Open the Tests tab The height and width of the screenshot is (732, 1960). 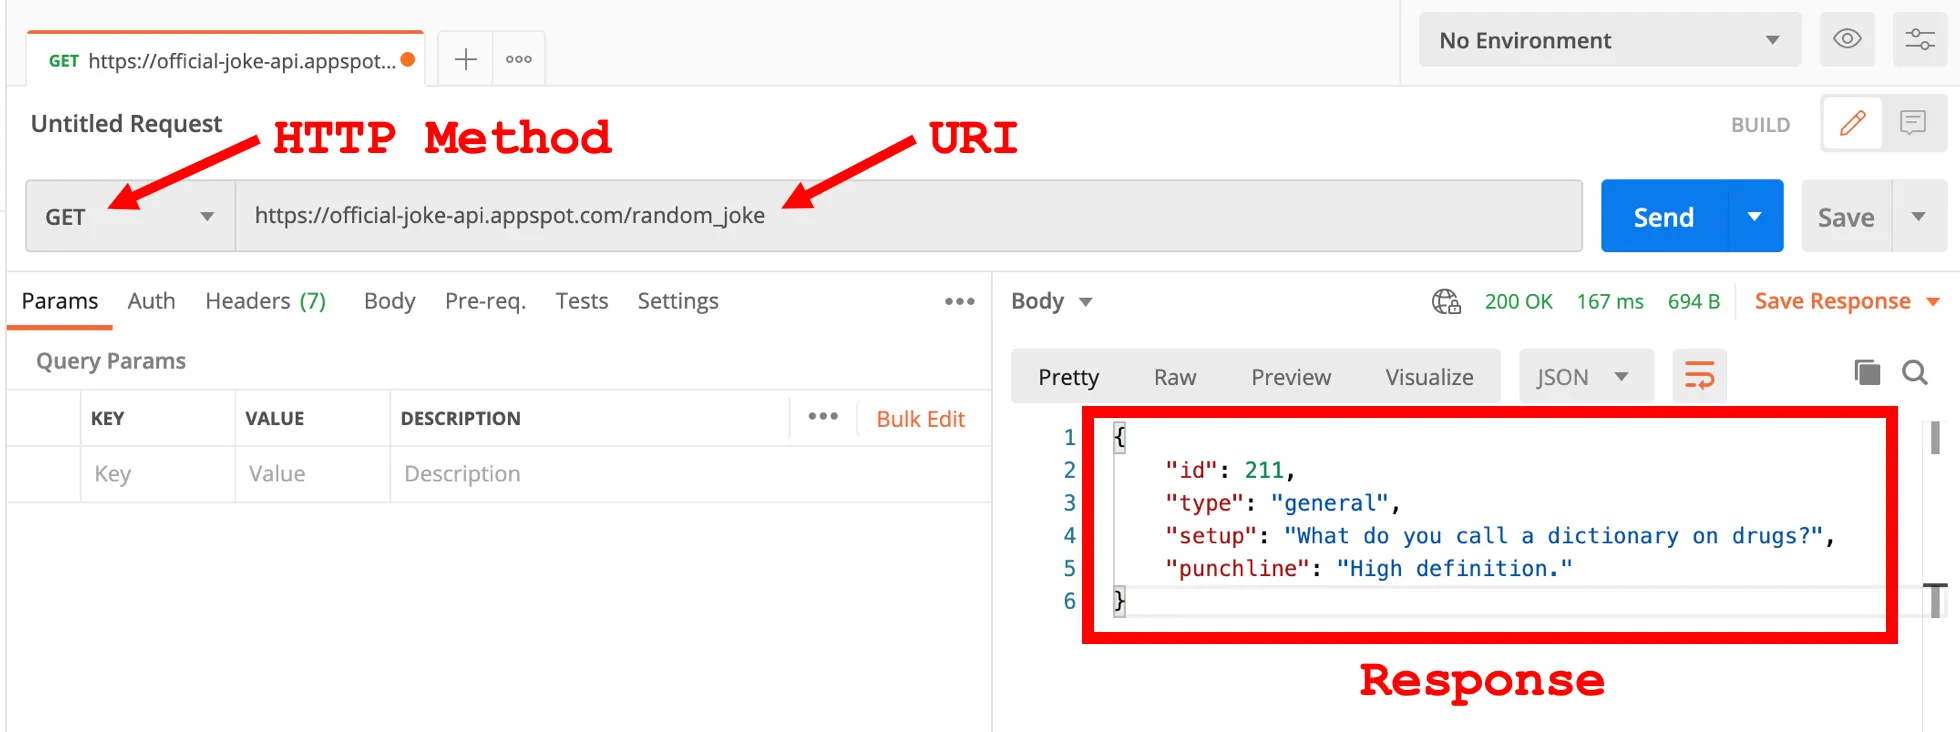coord(581,301)
